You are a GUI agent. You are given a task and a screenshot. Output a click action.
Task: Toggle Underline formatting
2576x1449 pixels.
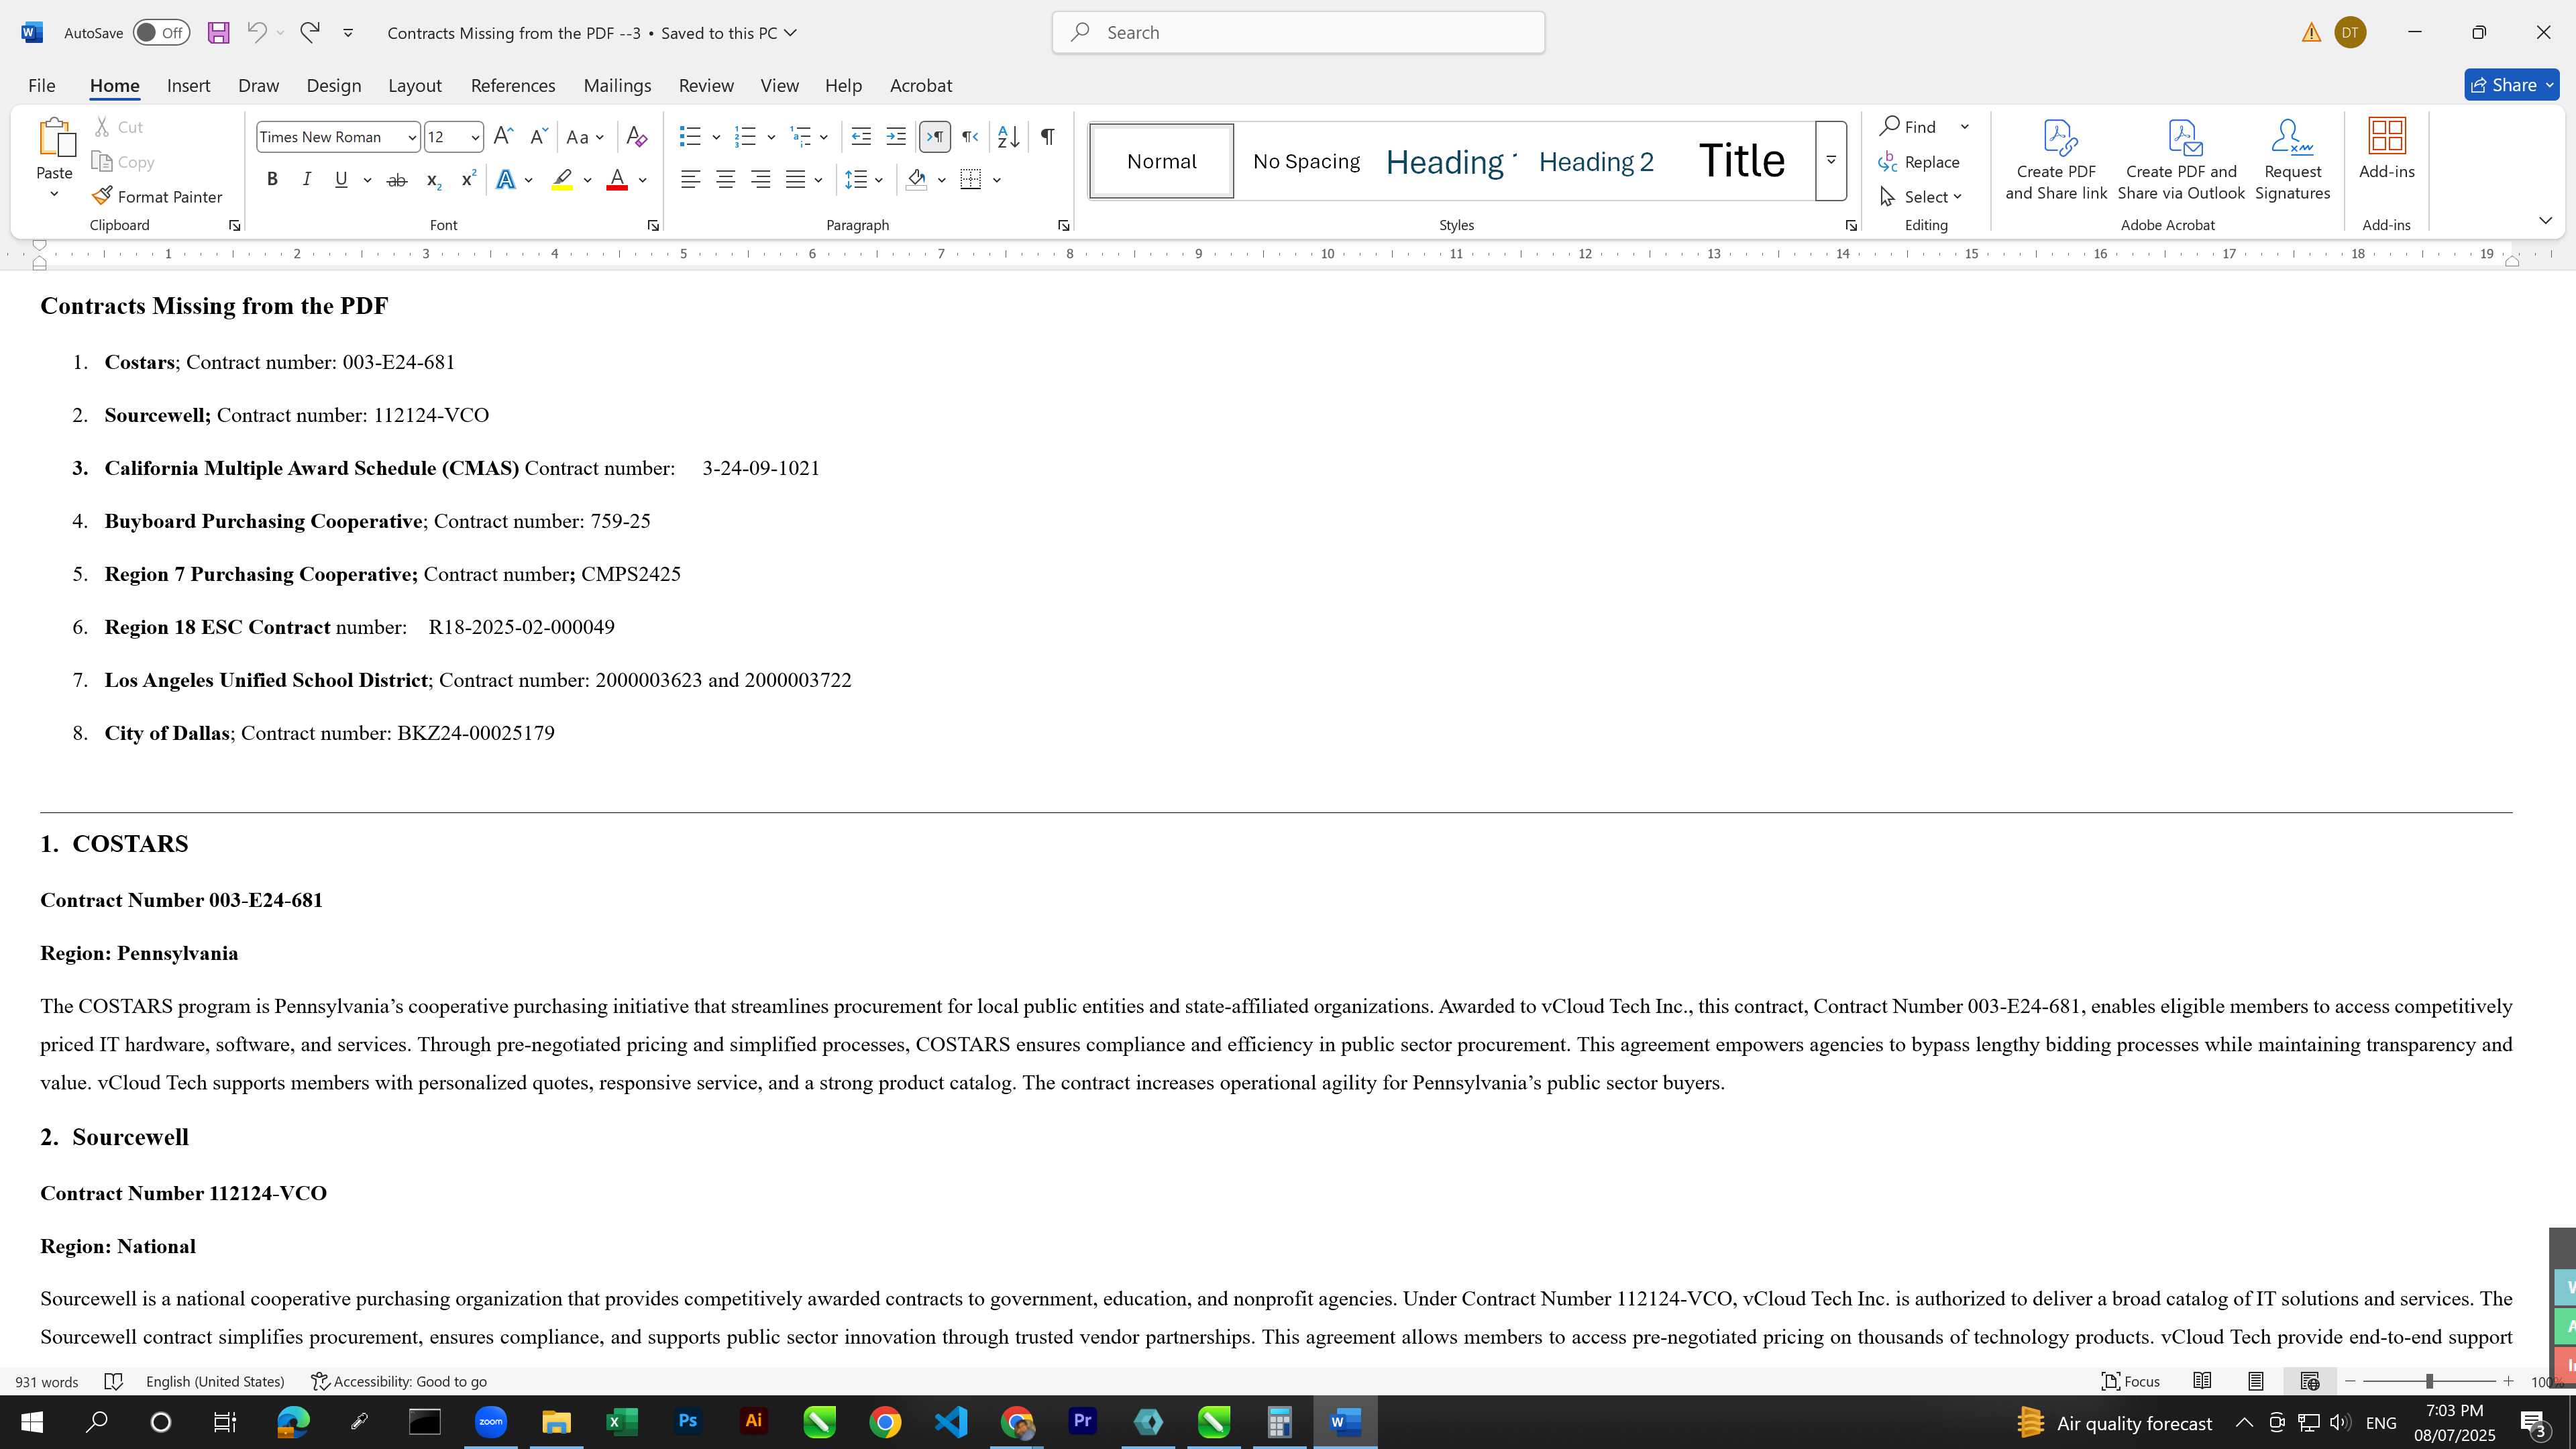(341, 180)
